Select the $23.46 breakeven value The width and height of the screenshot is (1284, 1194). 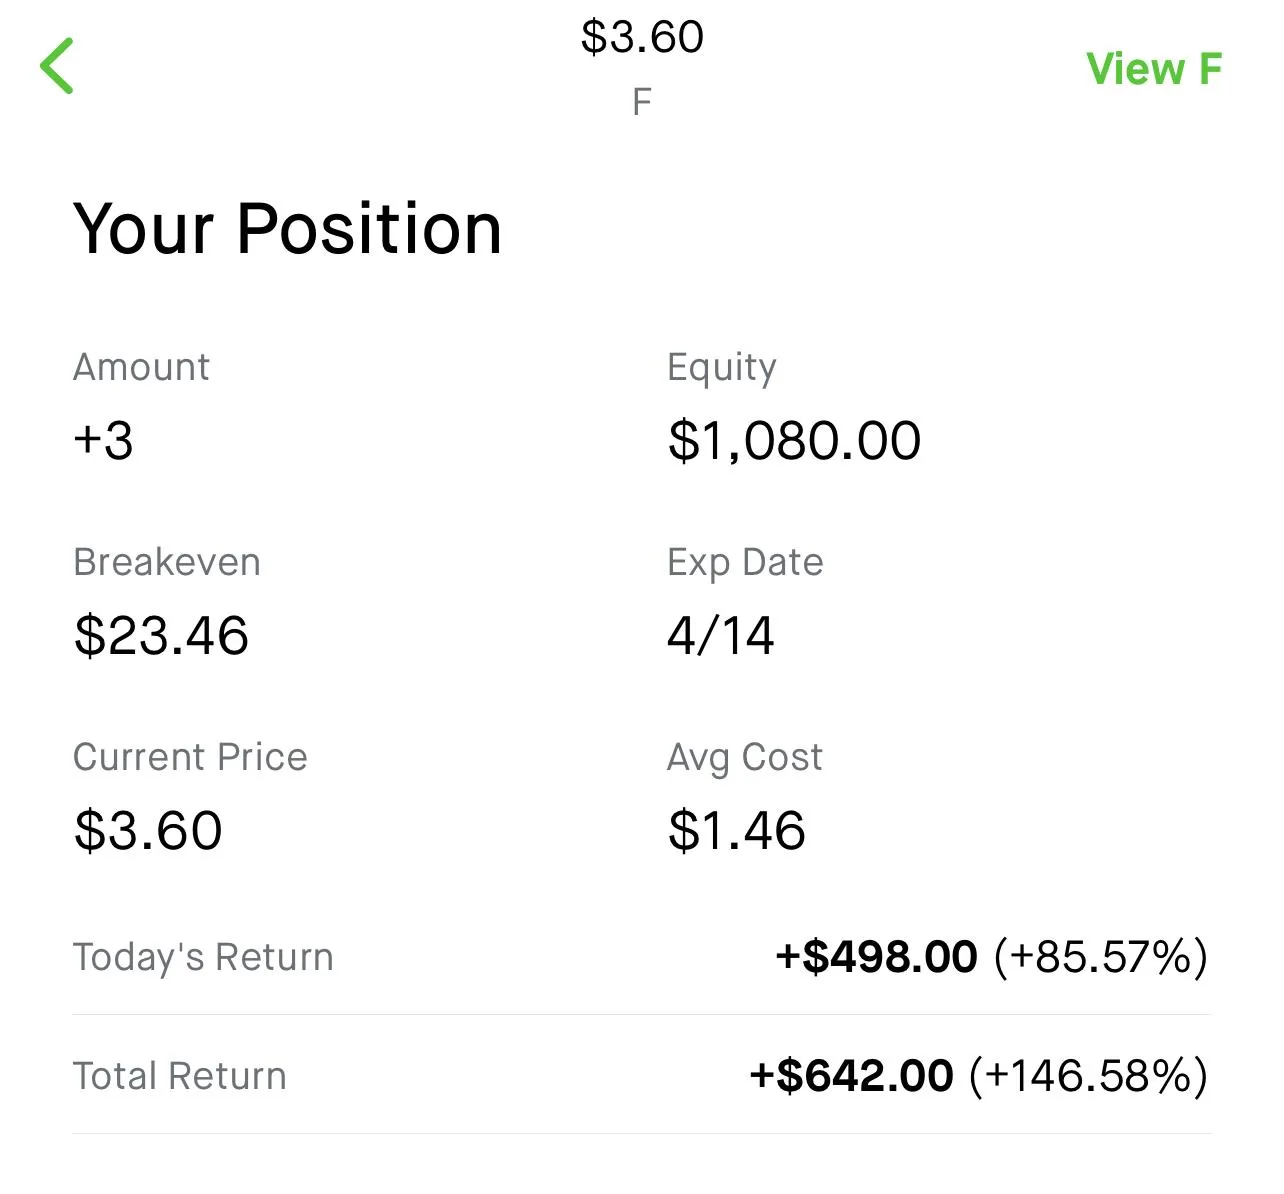click(x=161, y=635)
